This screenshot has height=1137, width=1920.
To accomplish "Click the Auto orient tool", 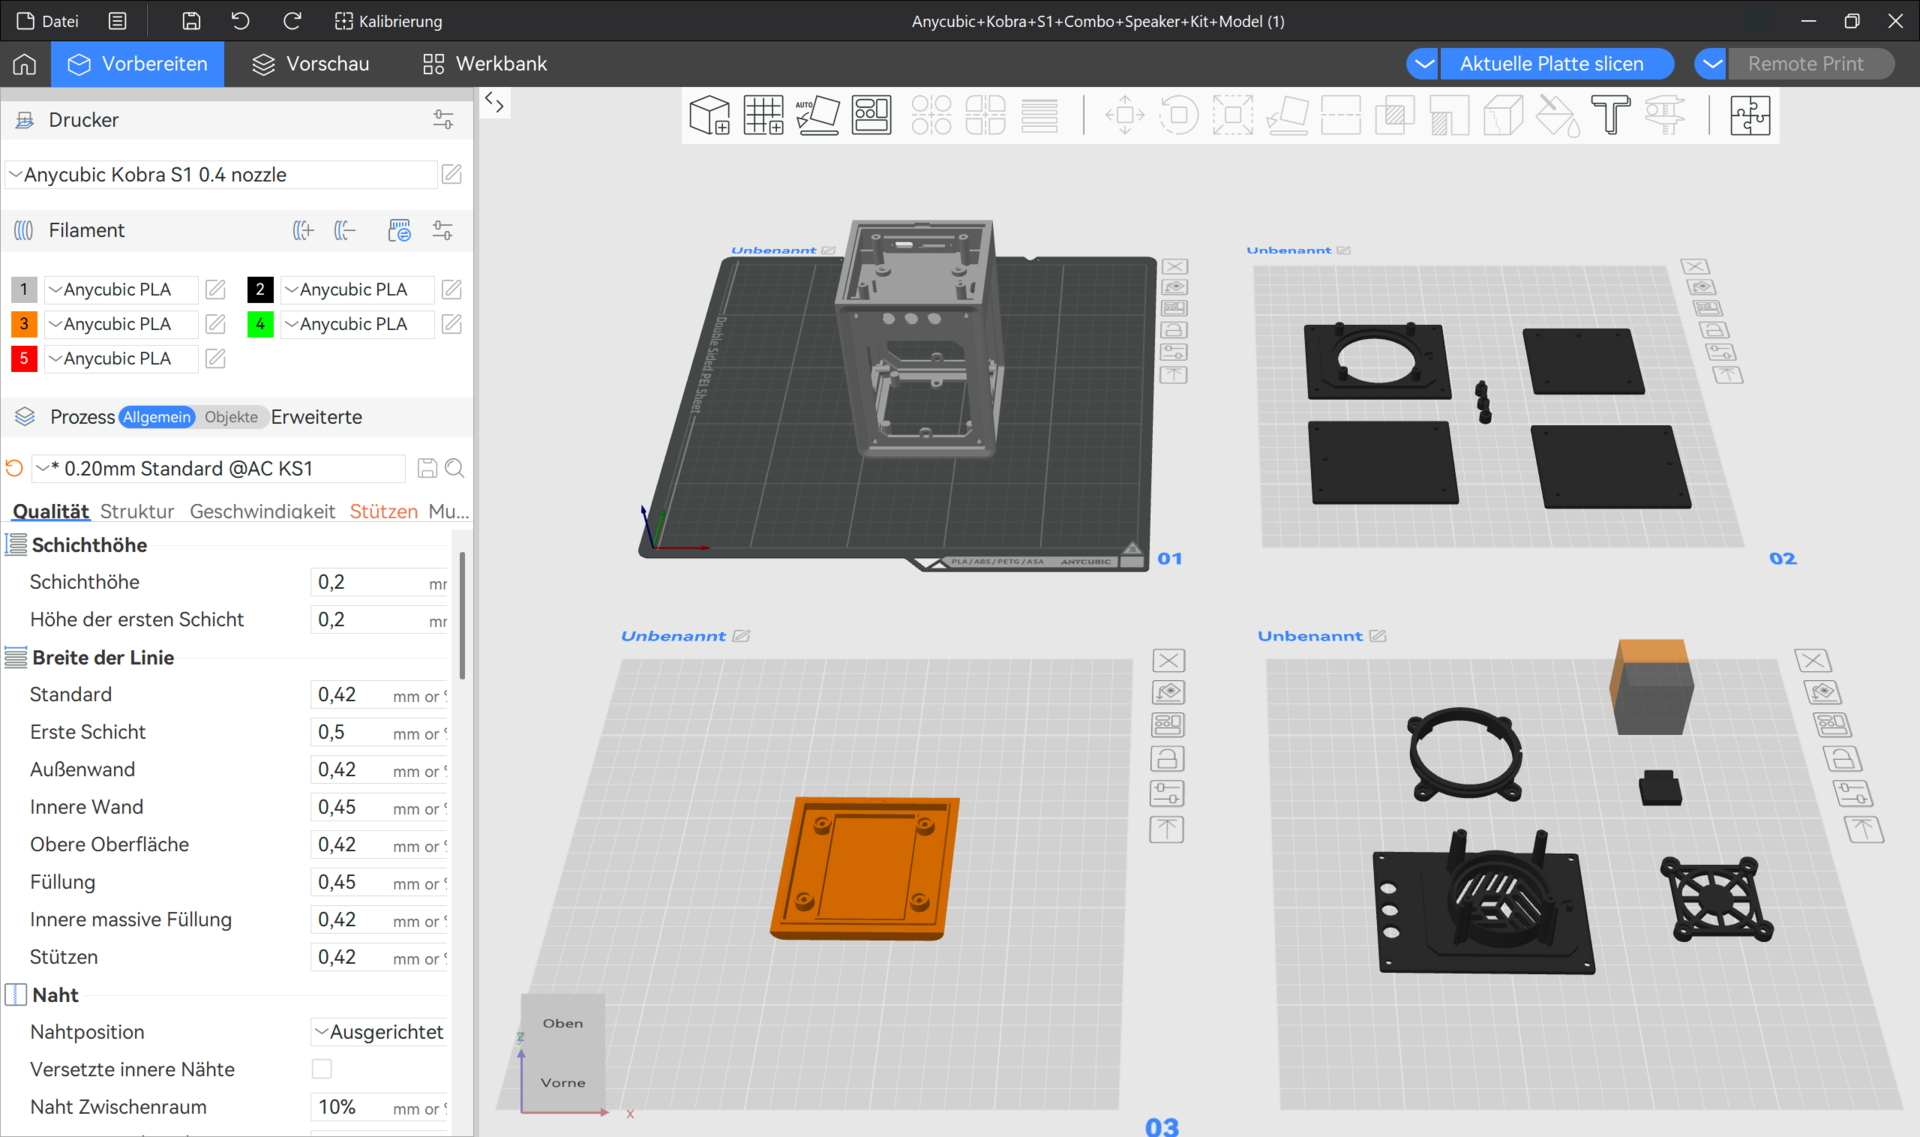I will coord(817,116).
